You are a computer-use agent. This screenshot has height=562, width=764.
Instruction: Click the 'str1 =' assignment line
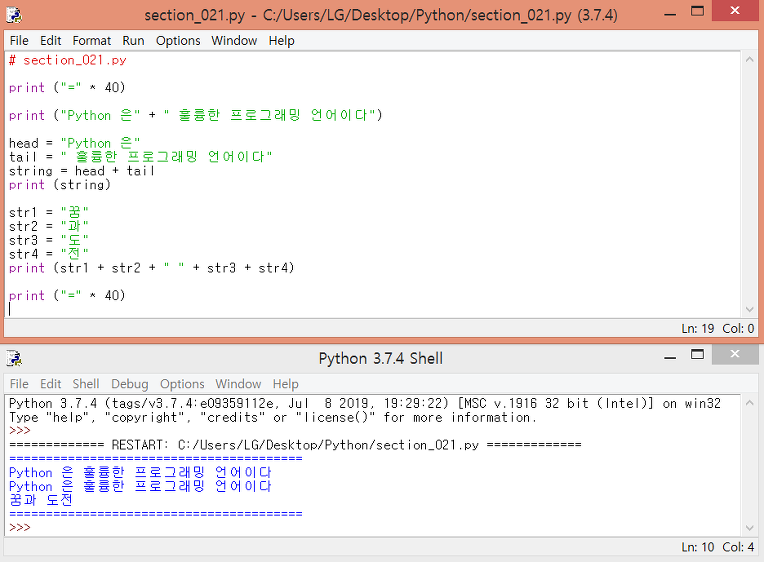click(x=49, y=213)
